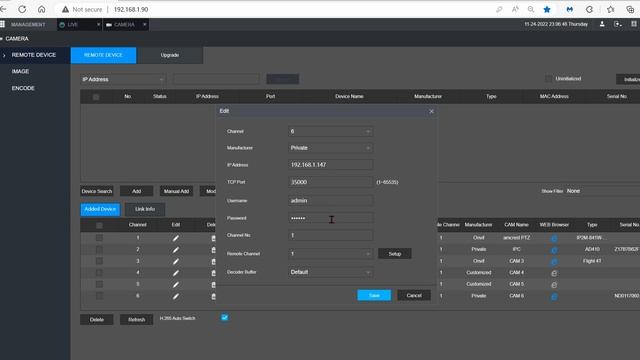This screenshot has width=640, height=360.
Task: Open the Show Filter dropdown set to None
Action: tap(602, 191)
